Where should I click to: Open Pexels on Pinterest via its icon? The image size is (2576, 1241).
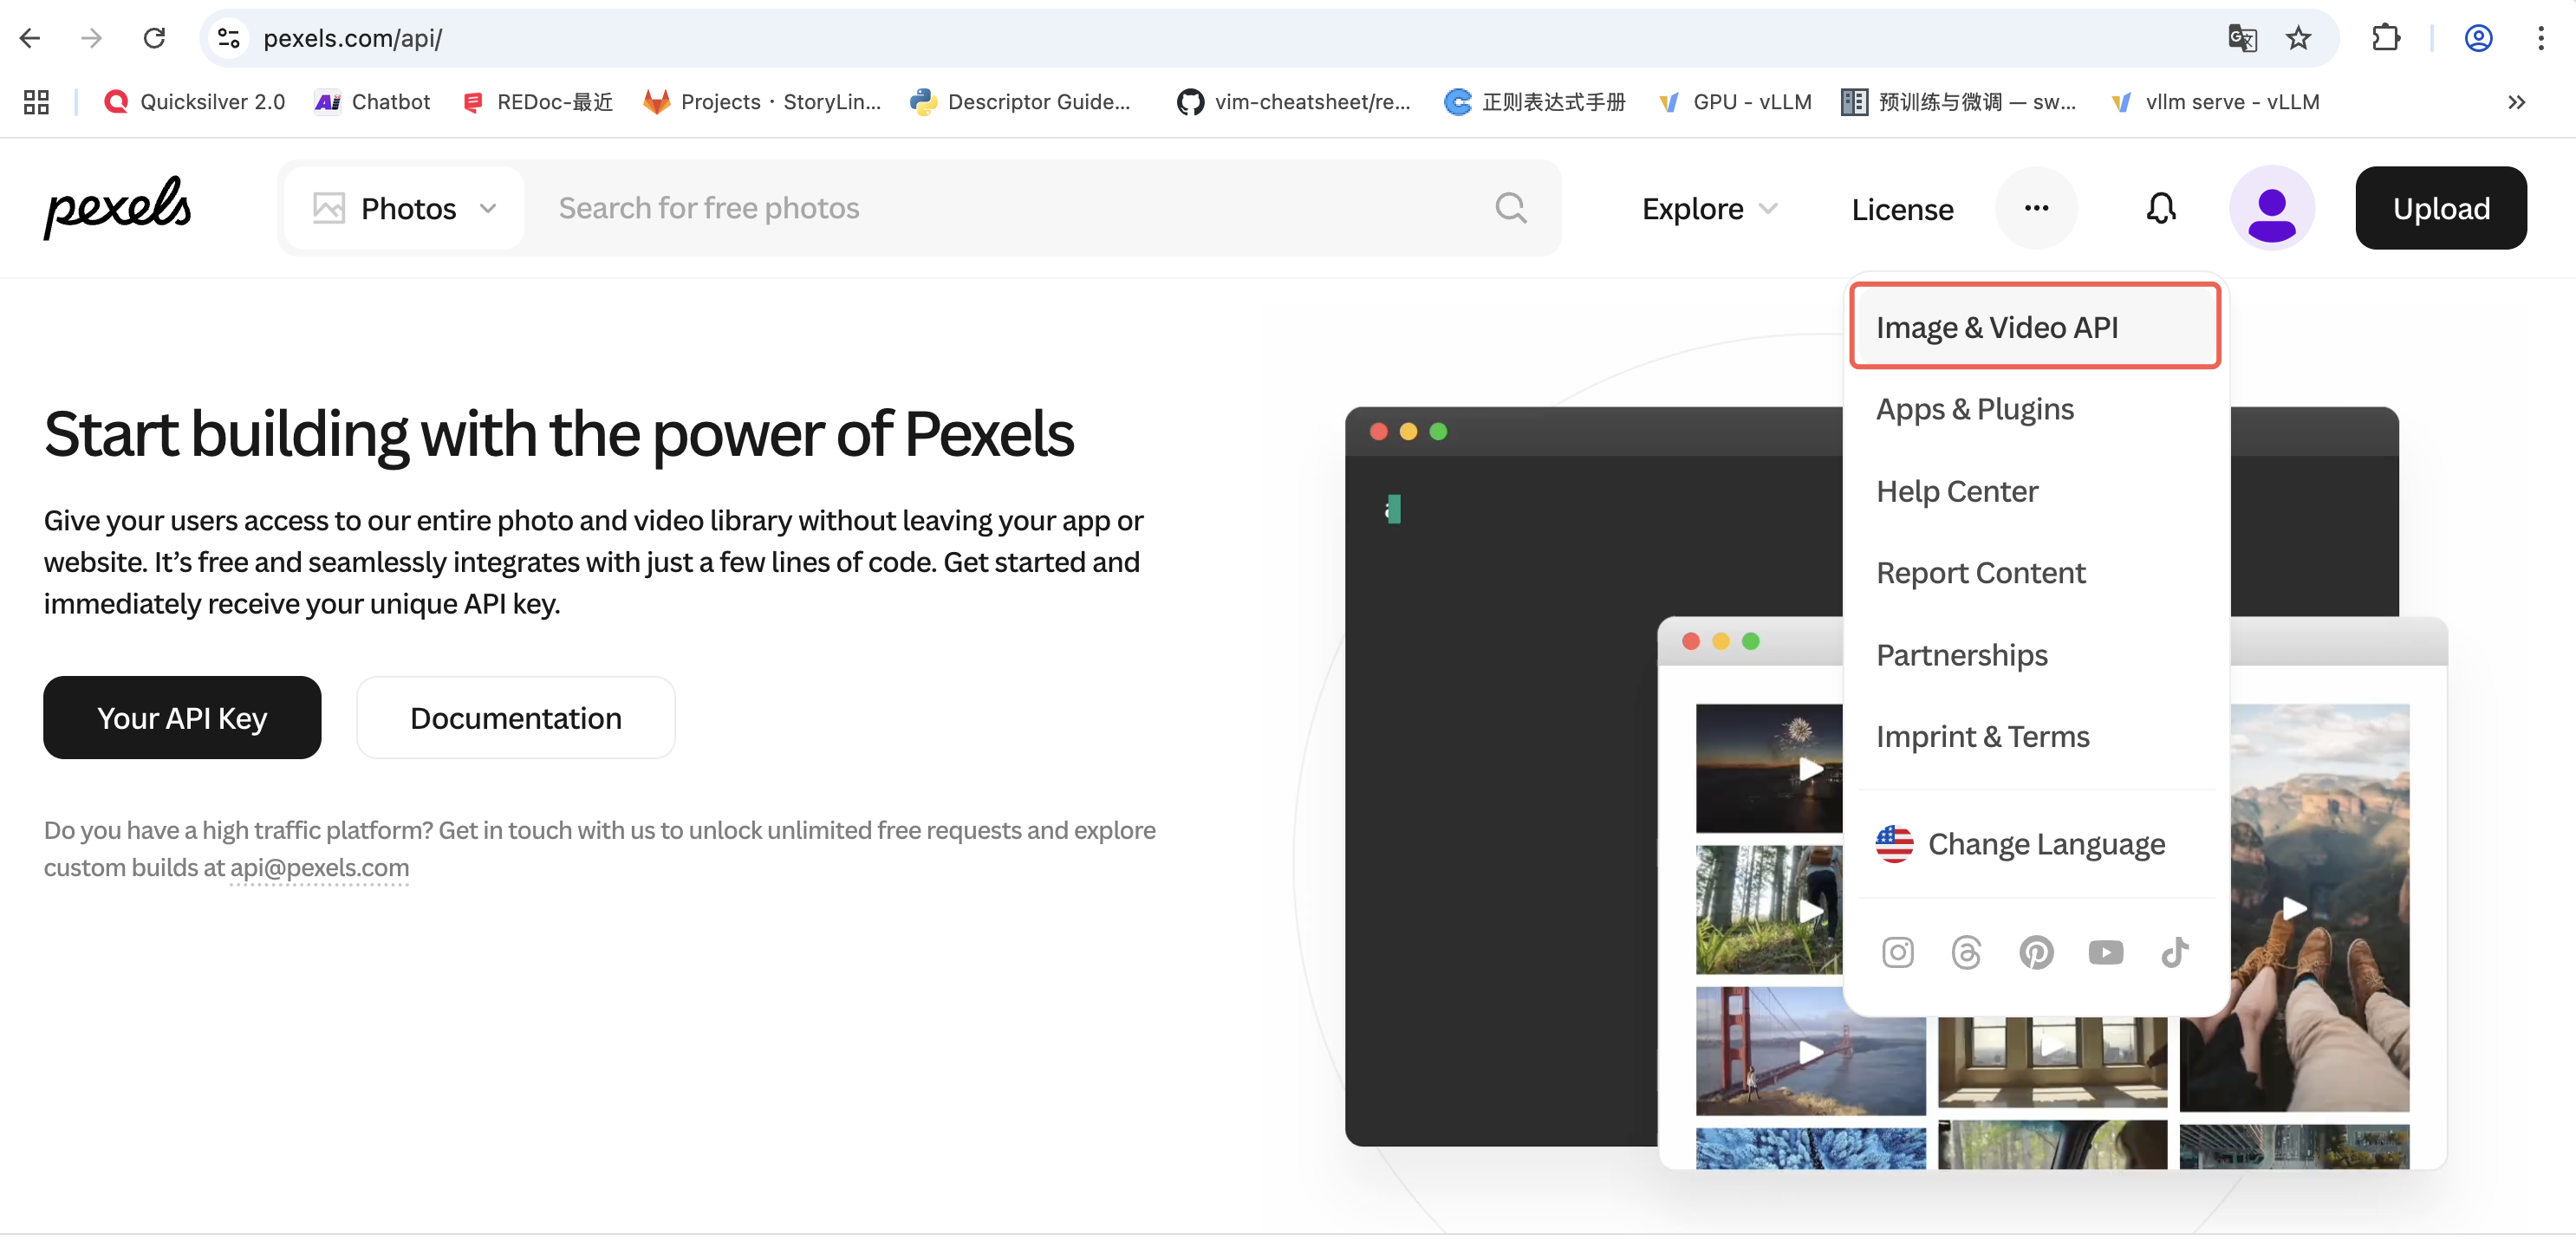[x=2037, y=952]
